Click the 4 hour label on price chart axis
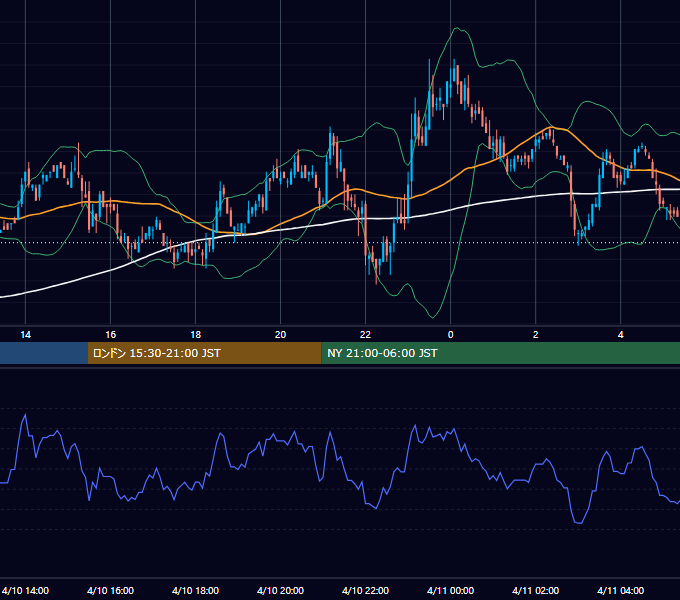 621,334
